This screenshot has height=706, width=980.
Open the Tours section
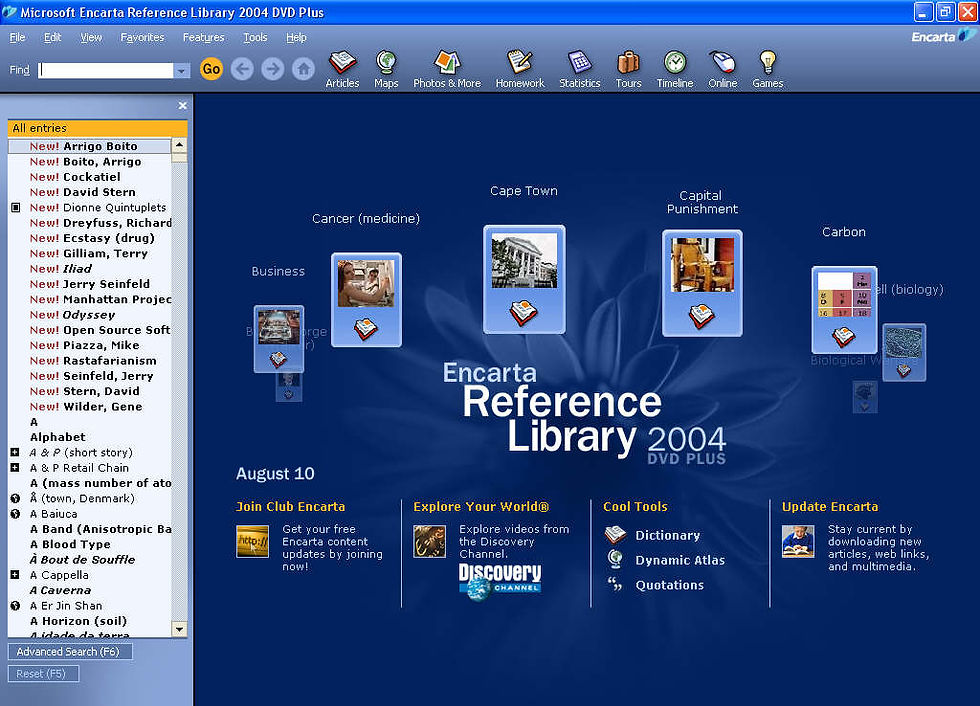tap(628, 69)
